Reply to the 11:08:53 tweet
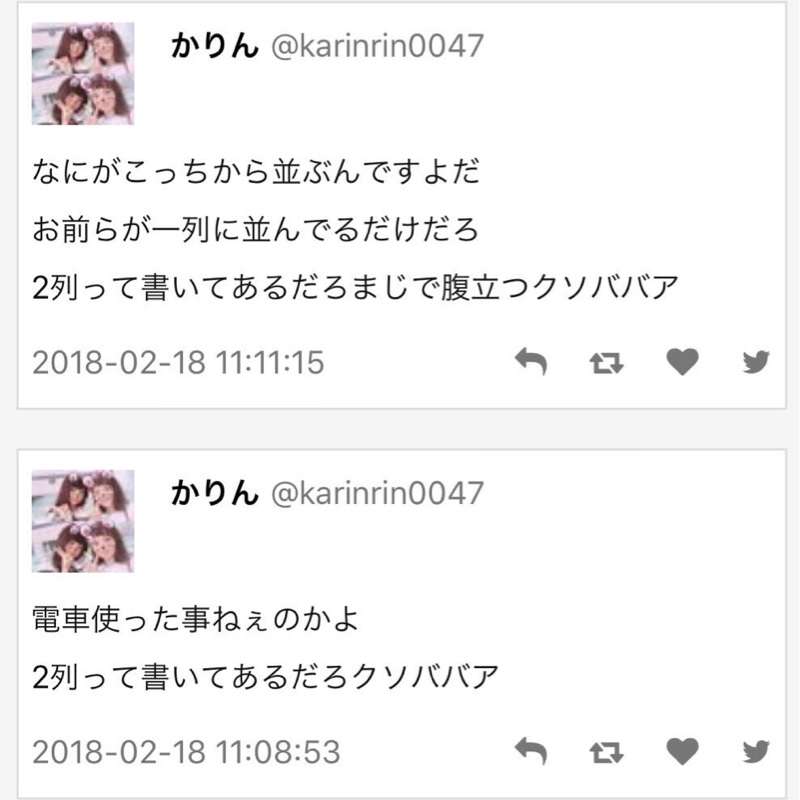The image size is (800, 800). point(531,751)
